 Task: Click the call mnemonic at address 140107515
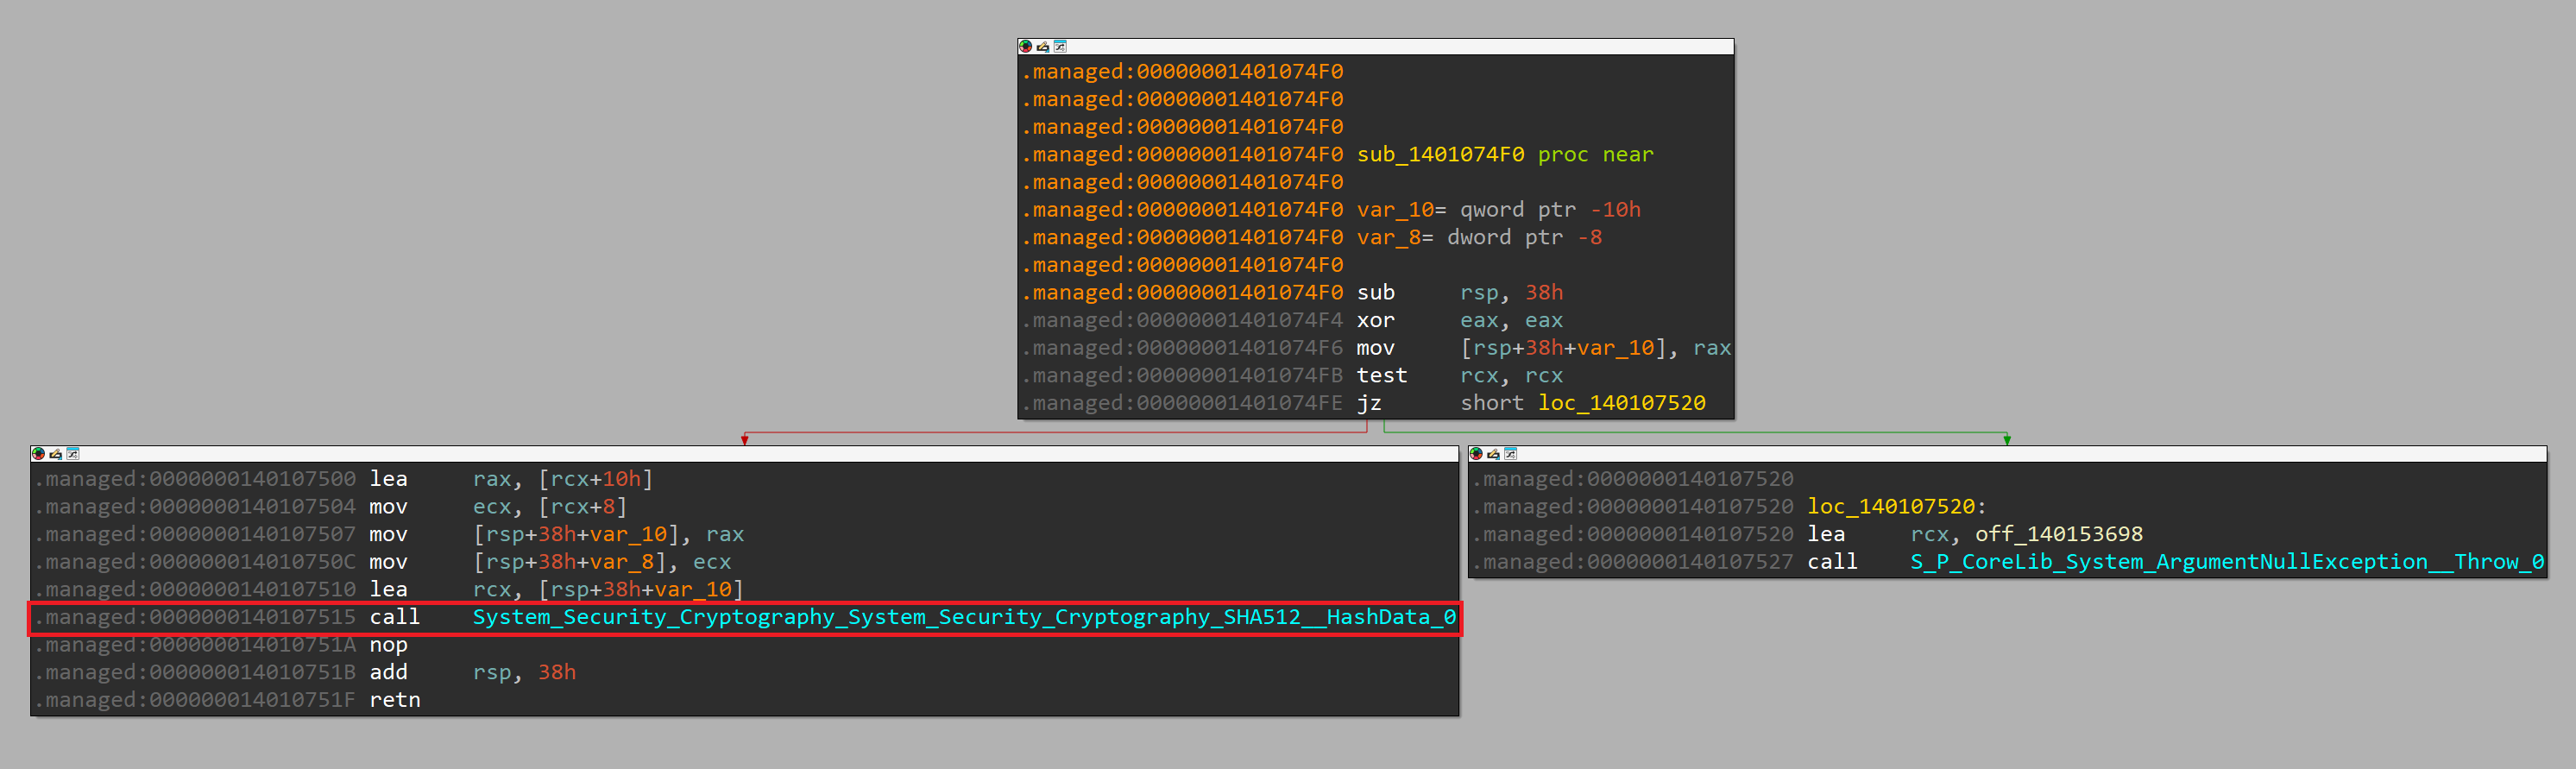pyautogui.click(x=395, y=618)
